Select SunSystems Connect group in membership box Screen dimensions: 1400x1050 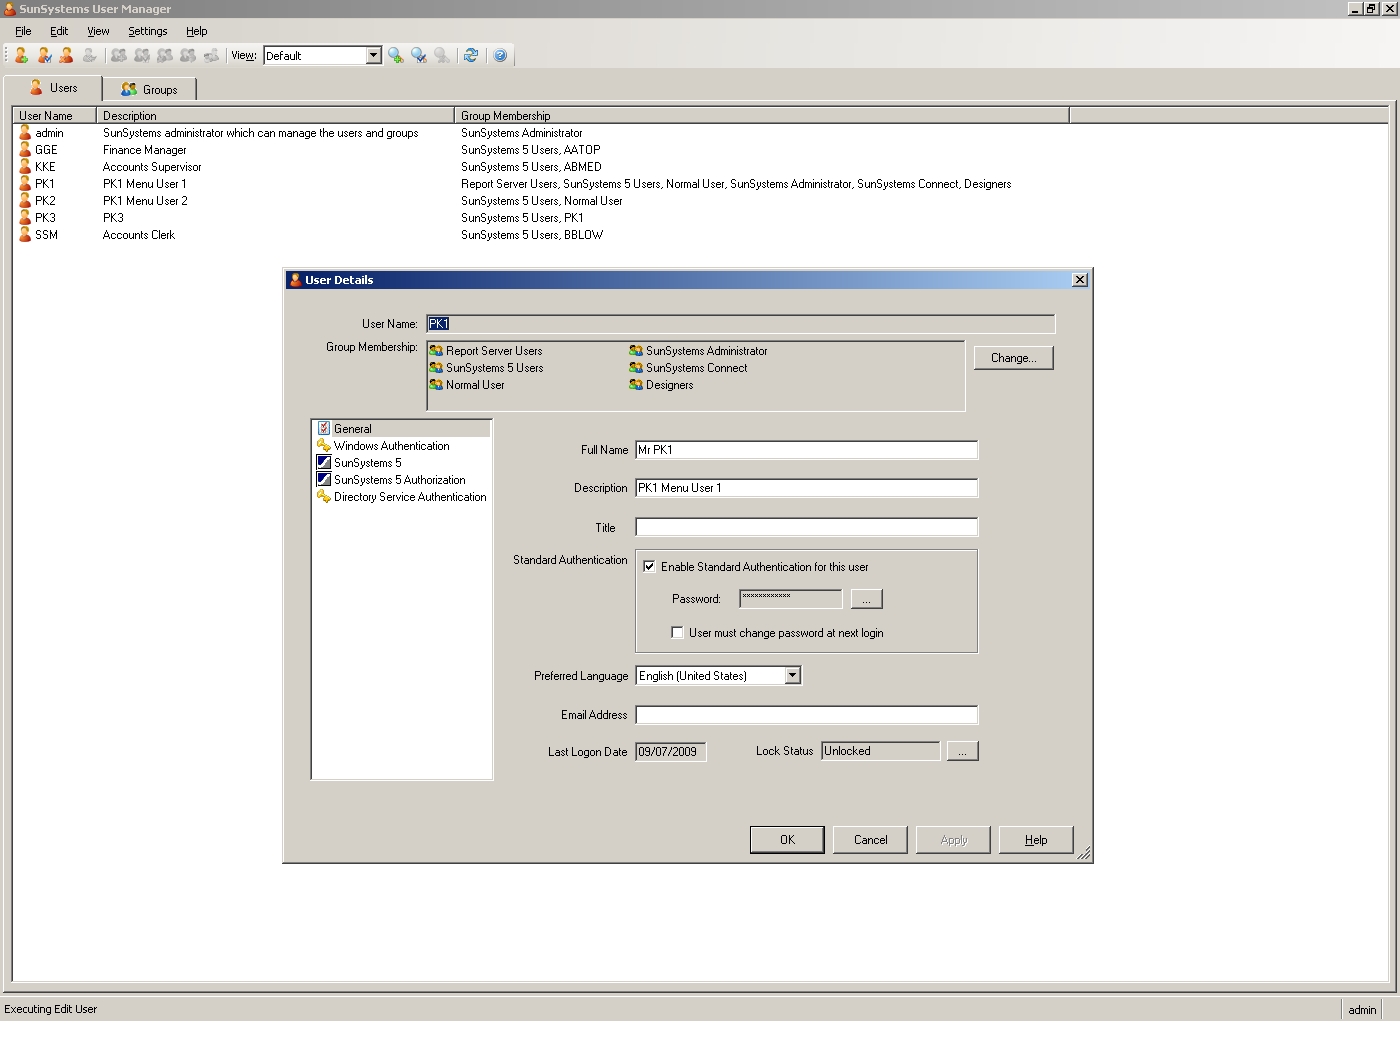[x=688, y=368]
